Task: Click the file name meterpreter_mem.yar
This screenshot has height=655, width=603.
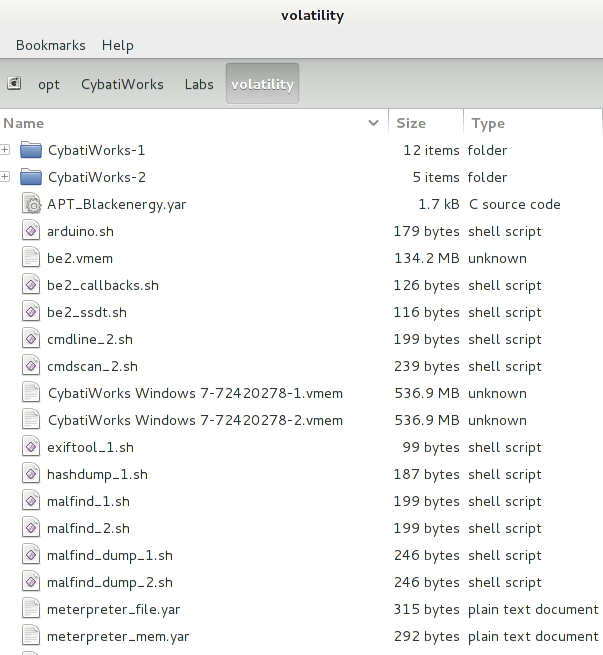Action: click(118, 637)
